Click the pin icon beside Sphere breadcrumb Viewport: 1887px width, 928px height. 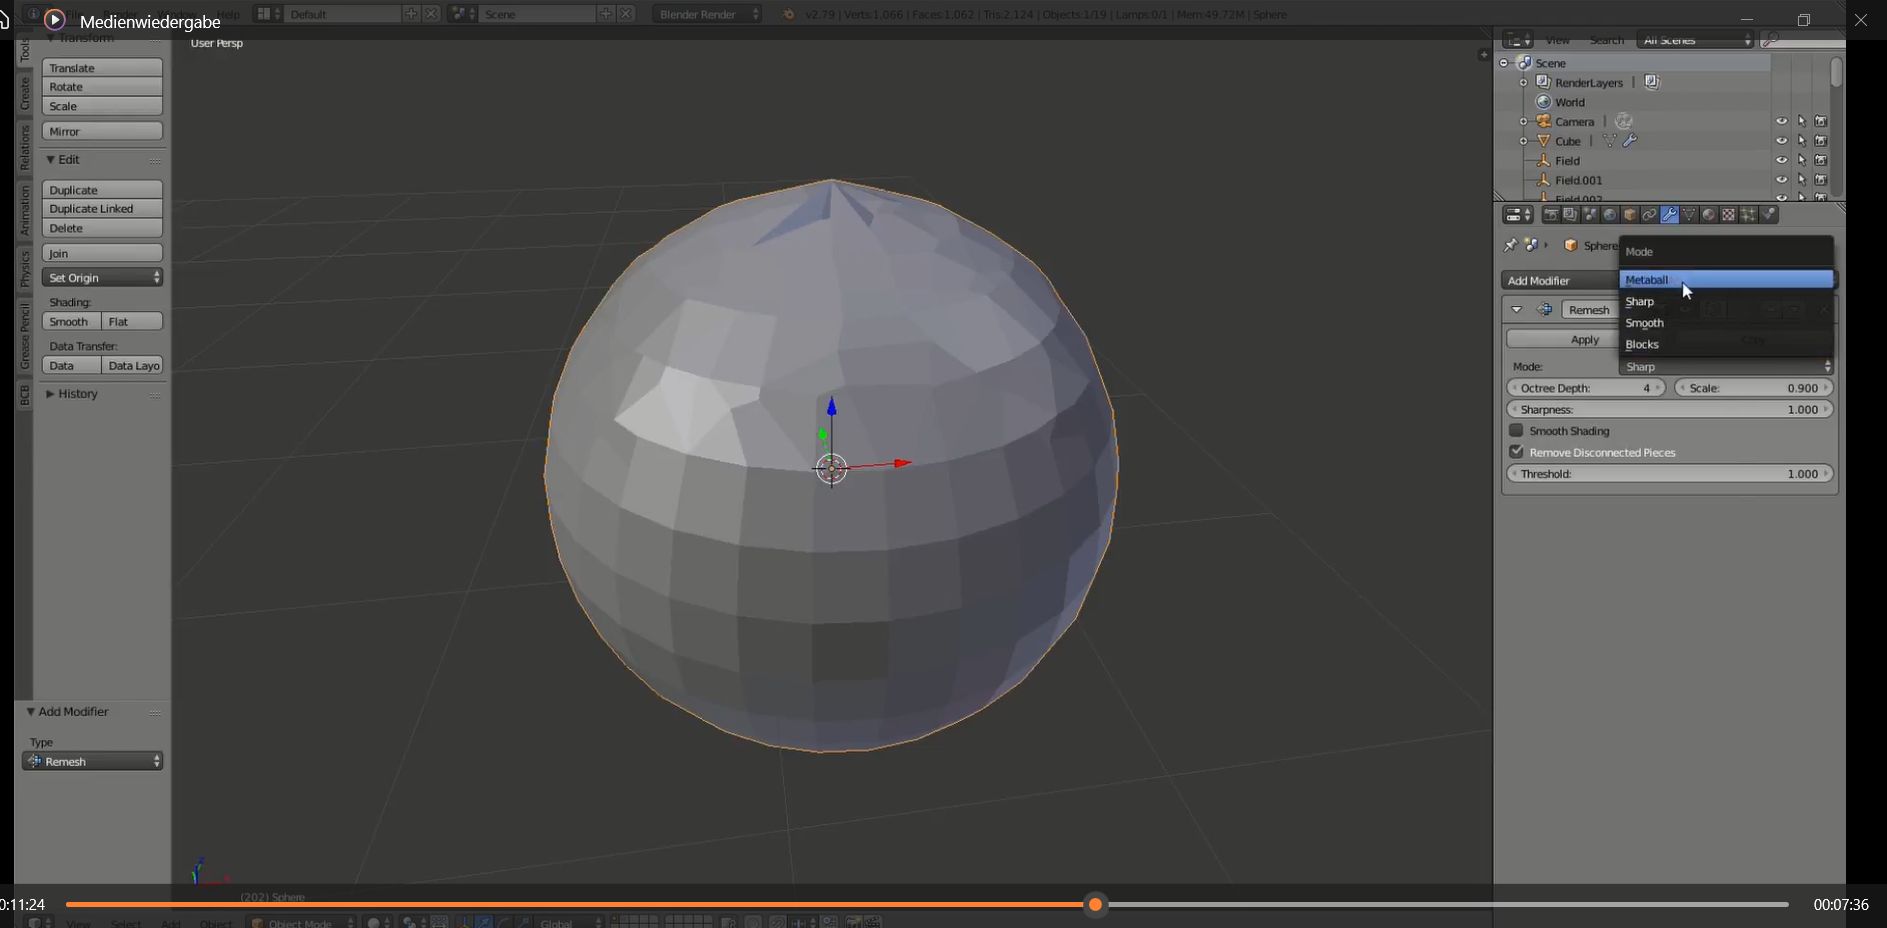pos(1510,245)
